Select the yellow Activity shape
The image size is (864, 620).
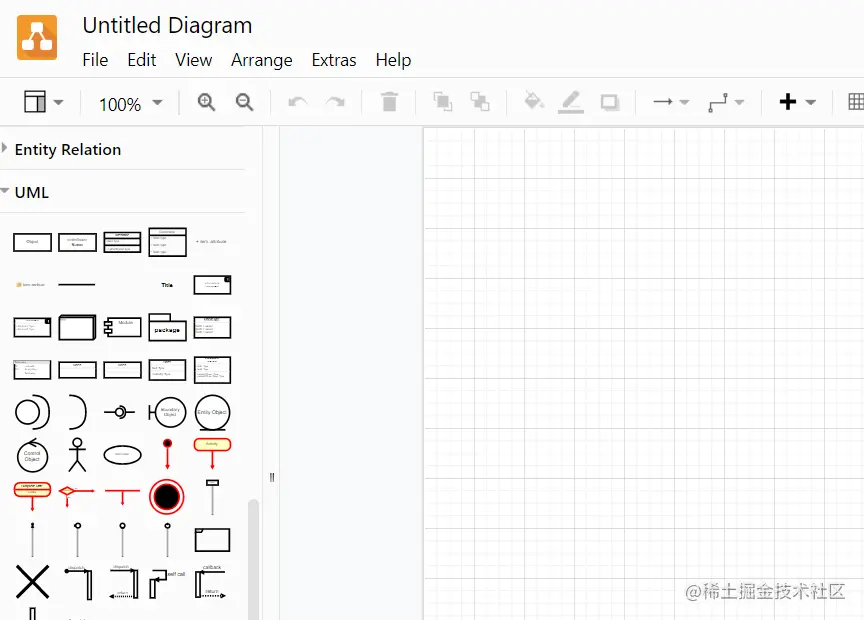[x=212, y=454]
